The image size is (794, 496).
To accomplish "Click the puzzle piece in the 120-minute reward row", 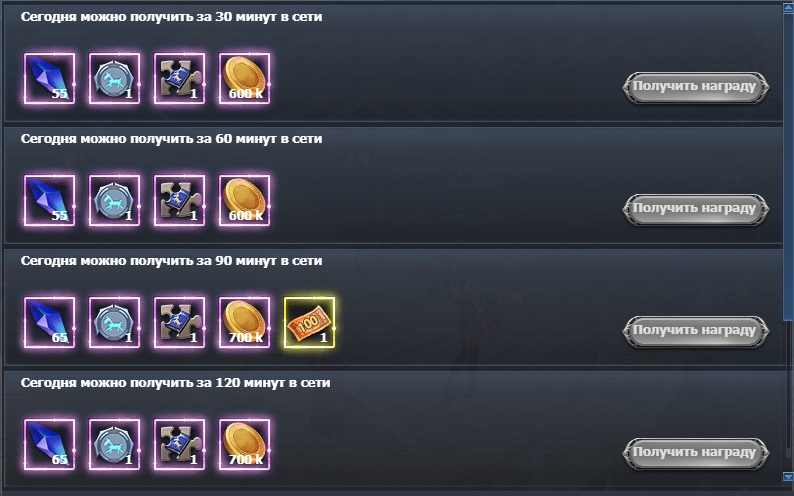I will coord(179,444).
